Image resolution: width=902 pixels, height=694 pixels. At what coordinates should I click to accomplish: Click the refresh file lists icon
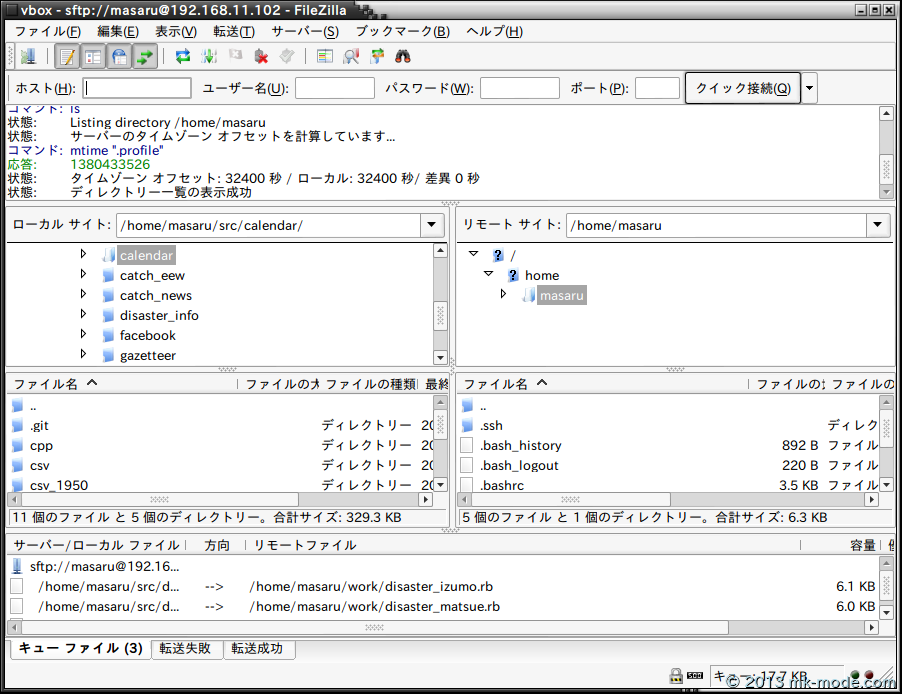point(183,57)
